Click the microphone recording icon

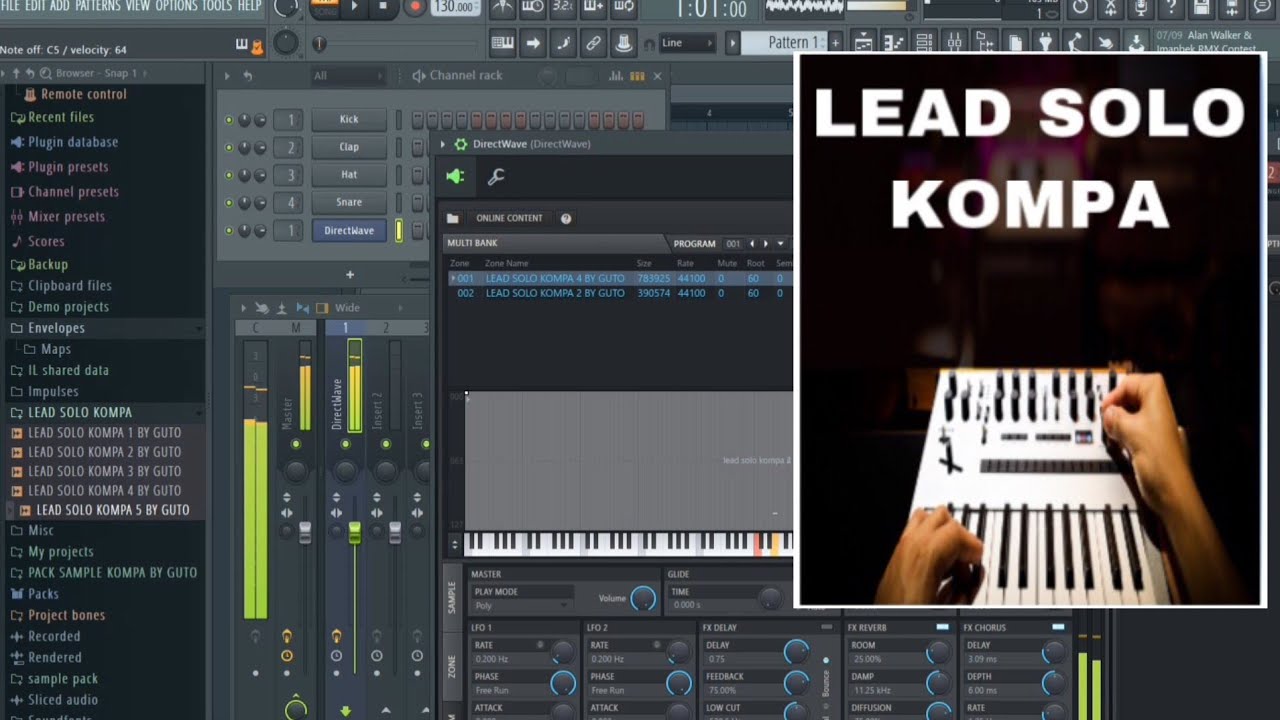pos(1141,7)
